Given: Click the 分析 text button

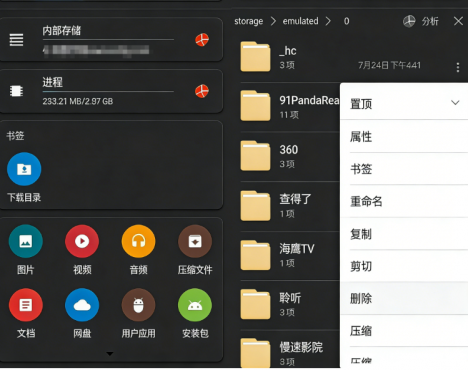Looking at the screenshot, I should pyautogui.click(x=430, y=21).
